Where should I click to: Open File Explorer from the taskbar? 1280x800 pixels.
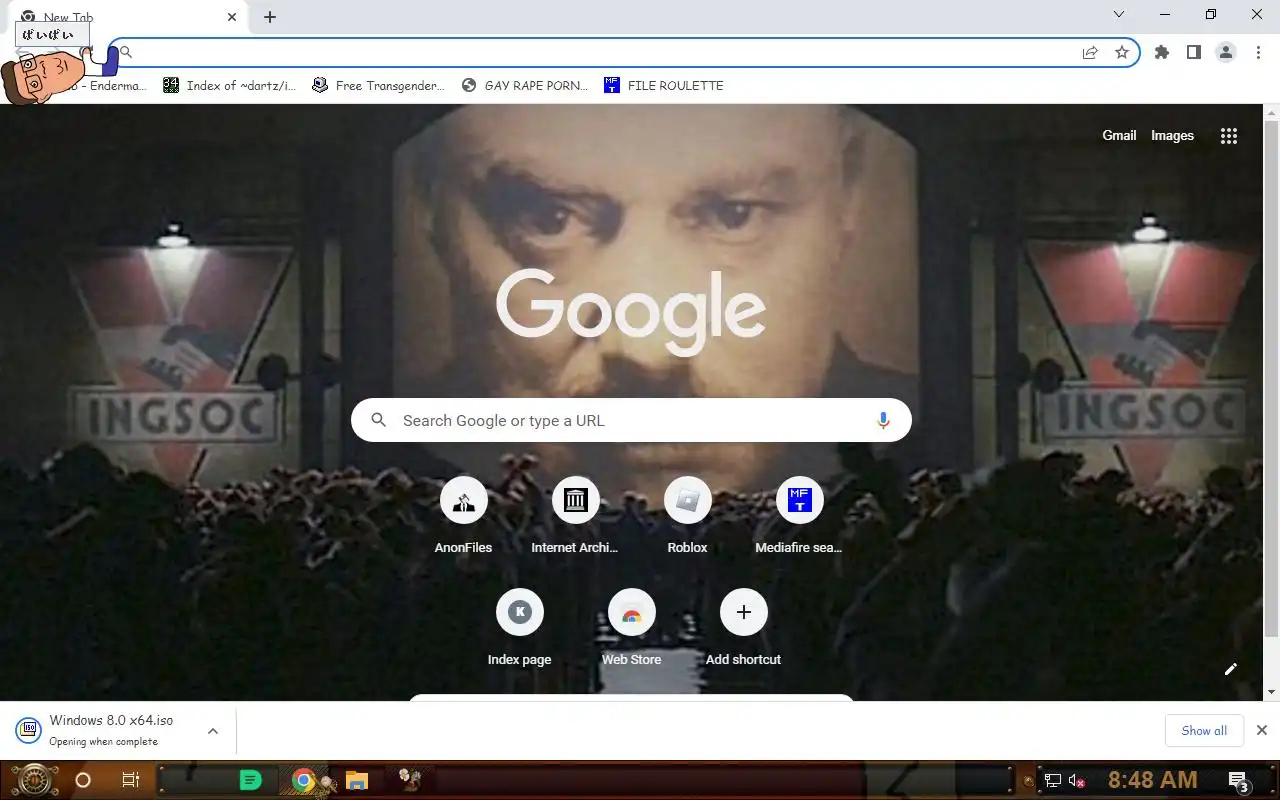(357, 780)
